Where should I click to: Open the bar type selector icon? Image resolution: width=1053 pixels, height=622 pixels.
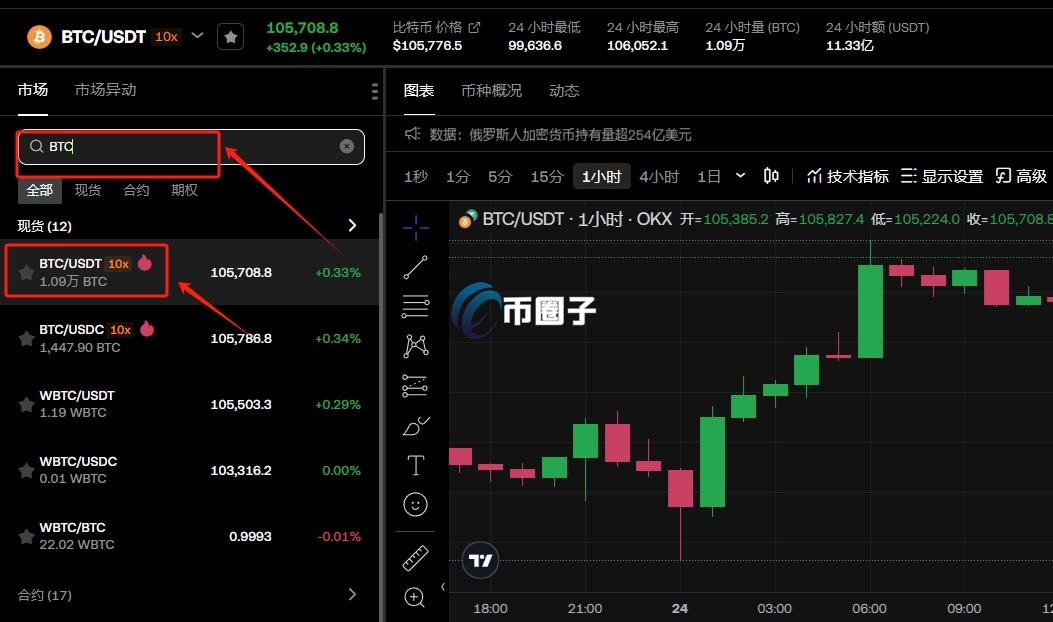pyautogui.click(x=770, y=175)
